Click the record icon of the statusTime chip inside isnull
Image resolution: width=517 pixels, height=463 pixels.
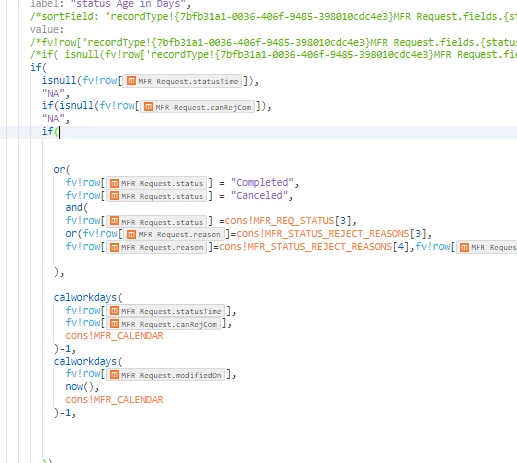[131, 81]
